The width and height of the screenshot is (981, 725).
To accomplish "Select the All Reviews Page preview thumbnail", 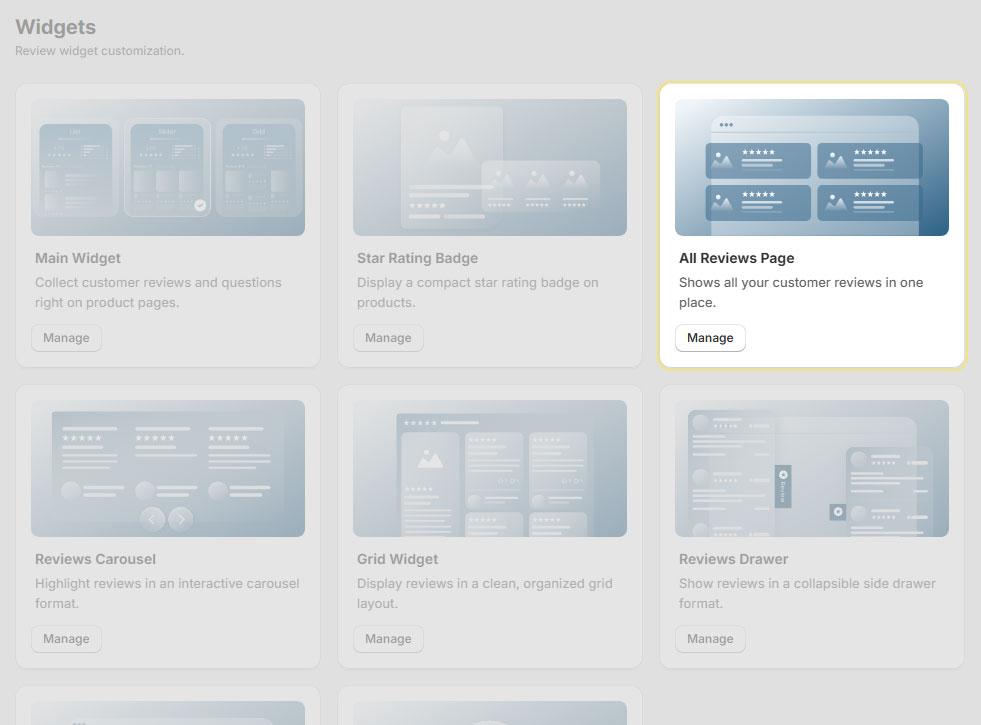I will click(812, 166).
